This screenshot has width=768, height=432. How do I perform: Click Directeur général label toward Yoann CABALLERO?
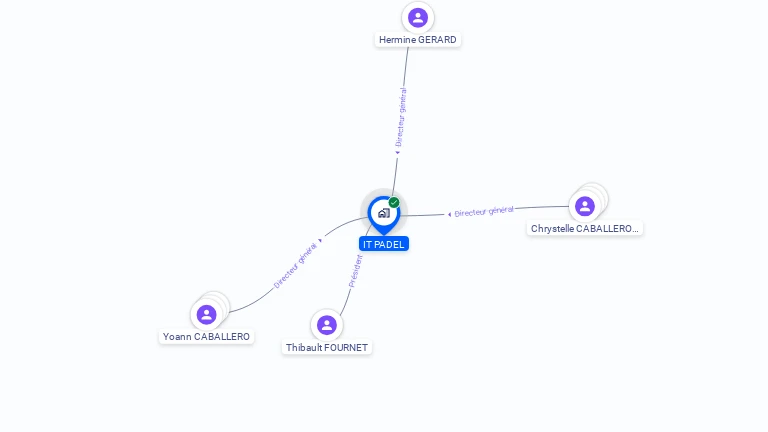click(295, 265)
